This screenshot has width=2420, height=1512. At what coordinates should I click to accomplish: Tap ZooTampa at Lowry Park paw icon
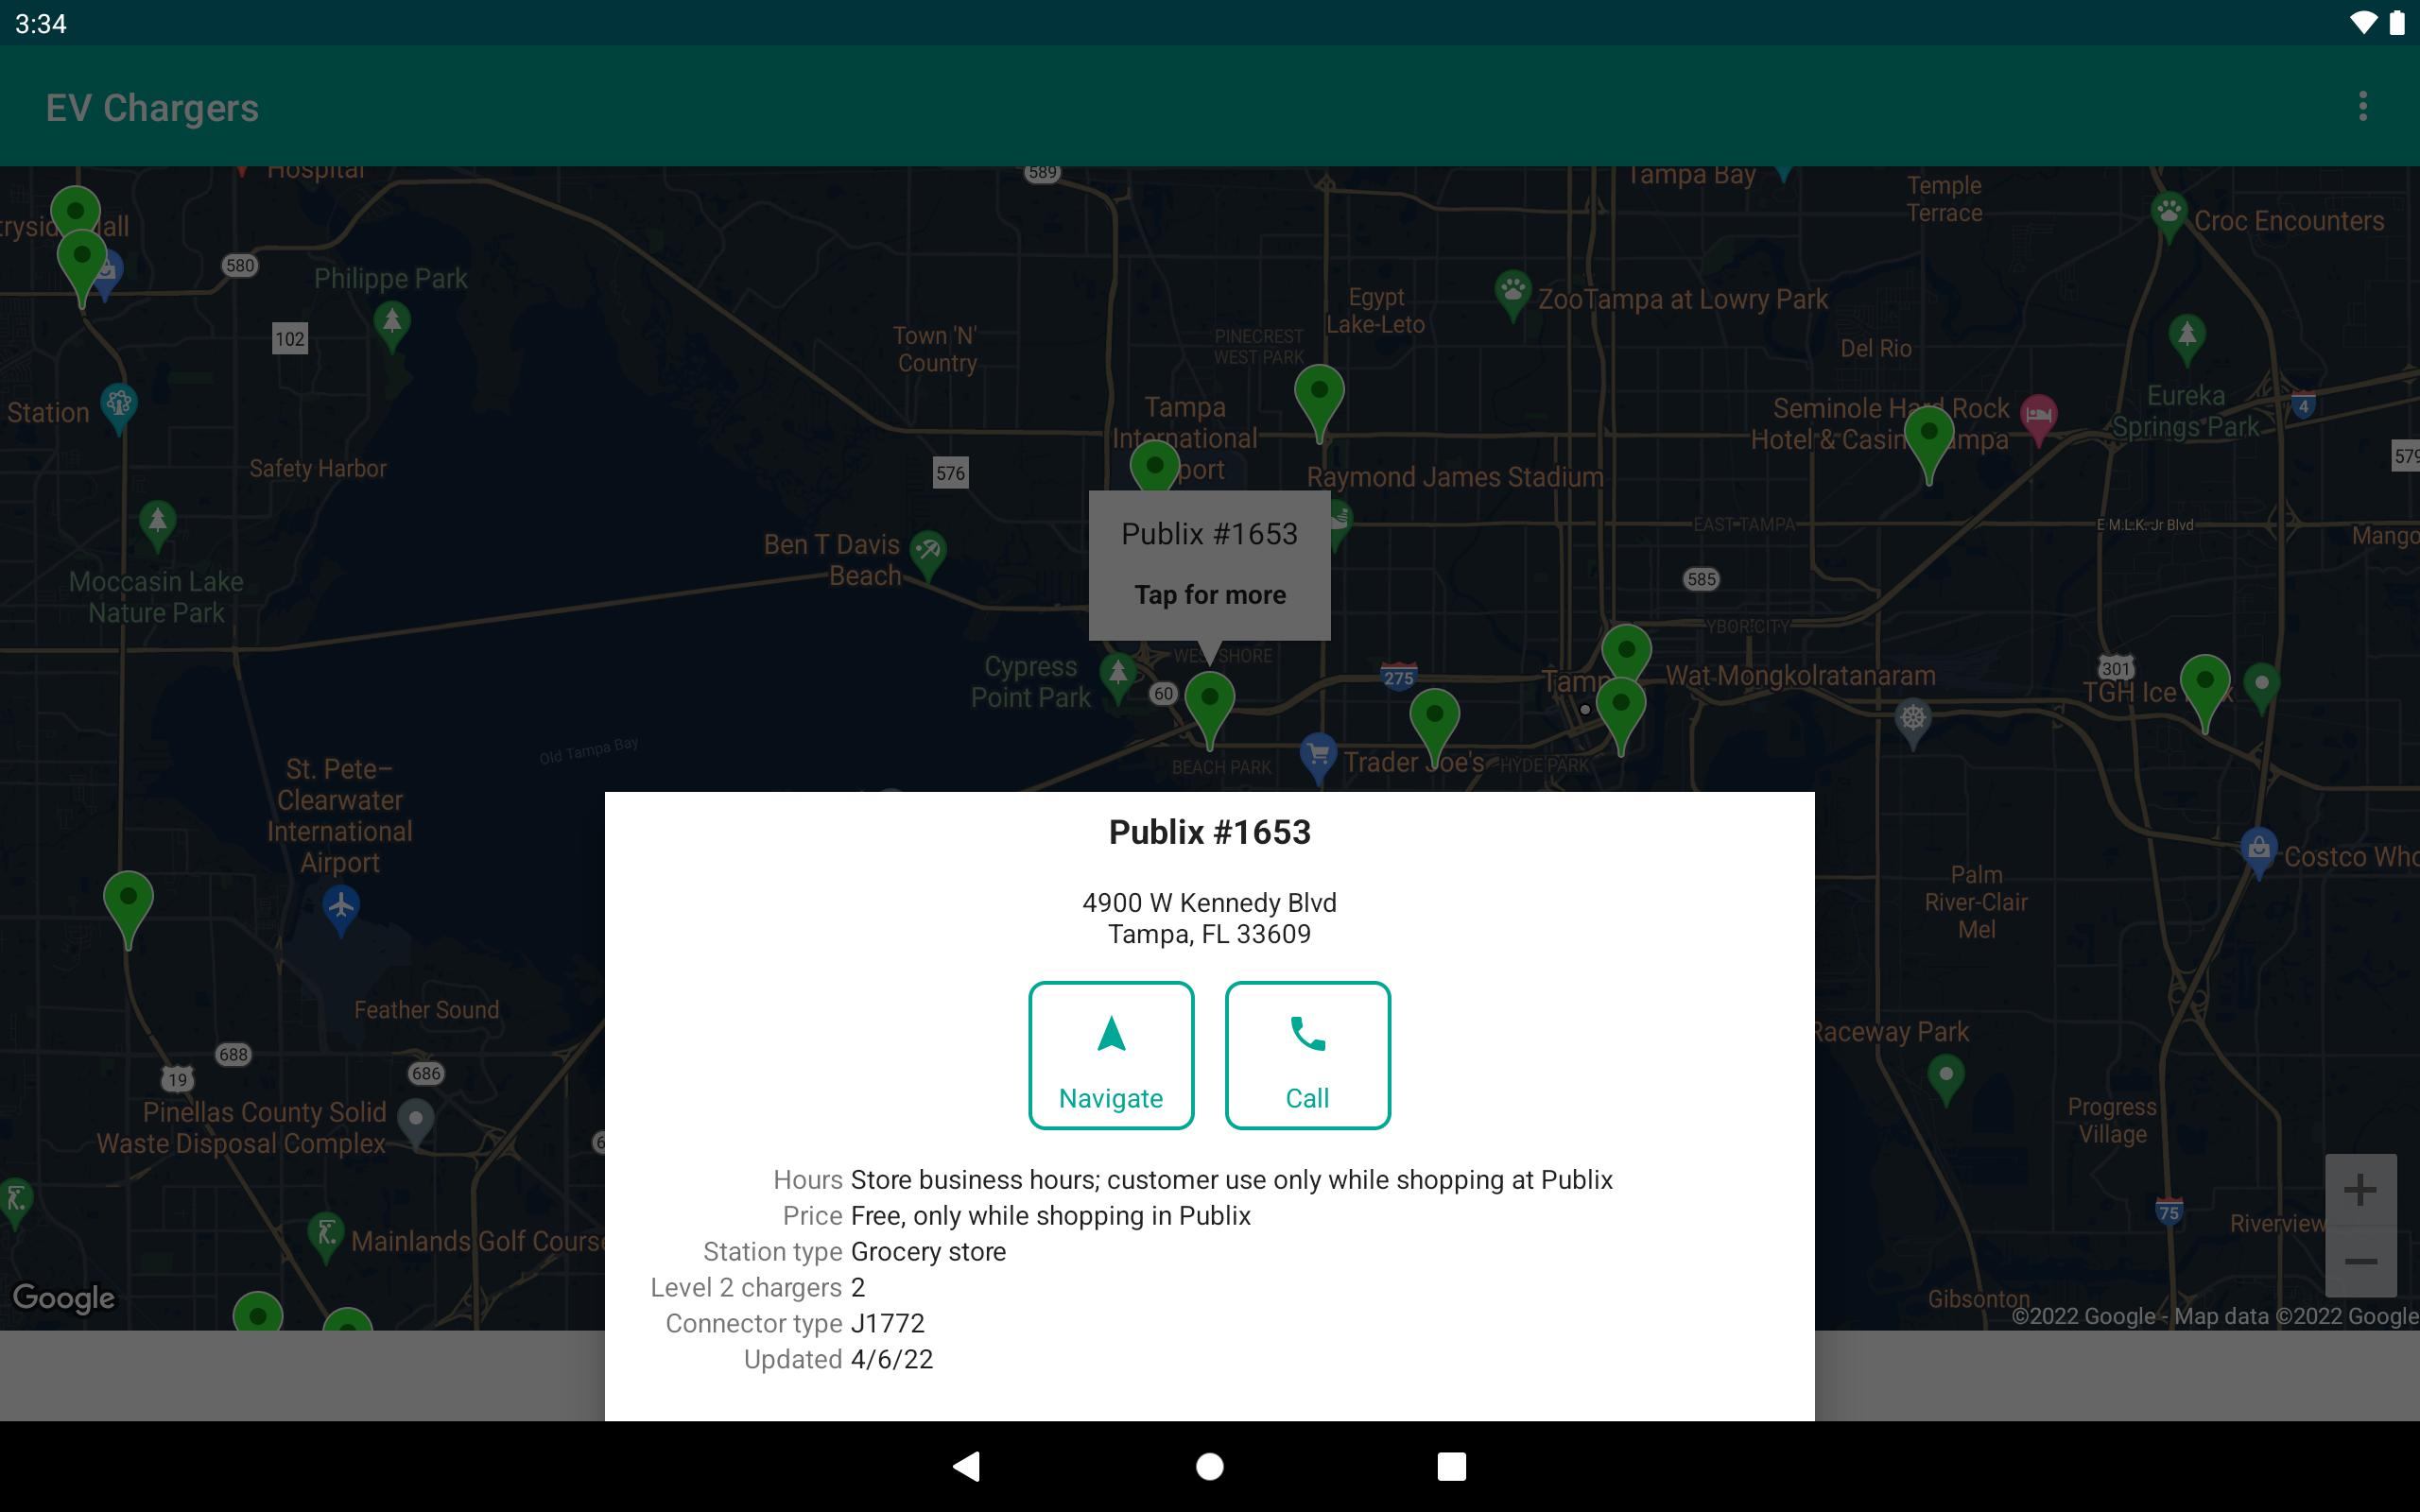(1513, 294)
